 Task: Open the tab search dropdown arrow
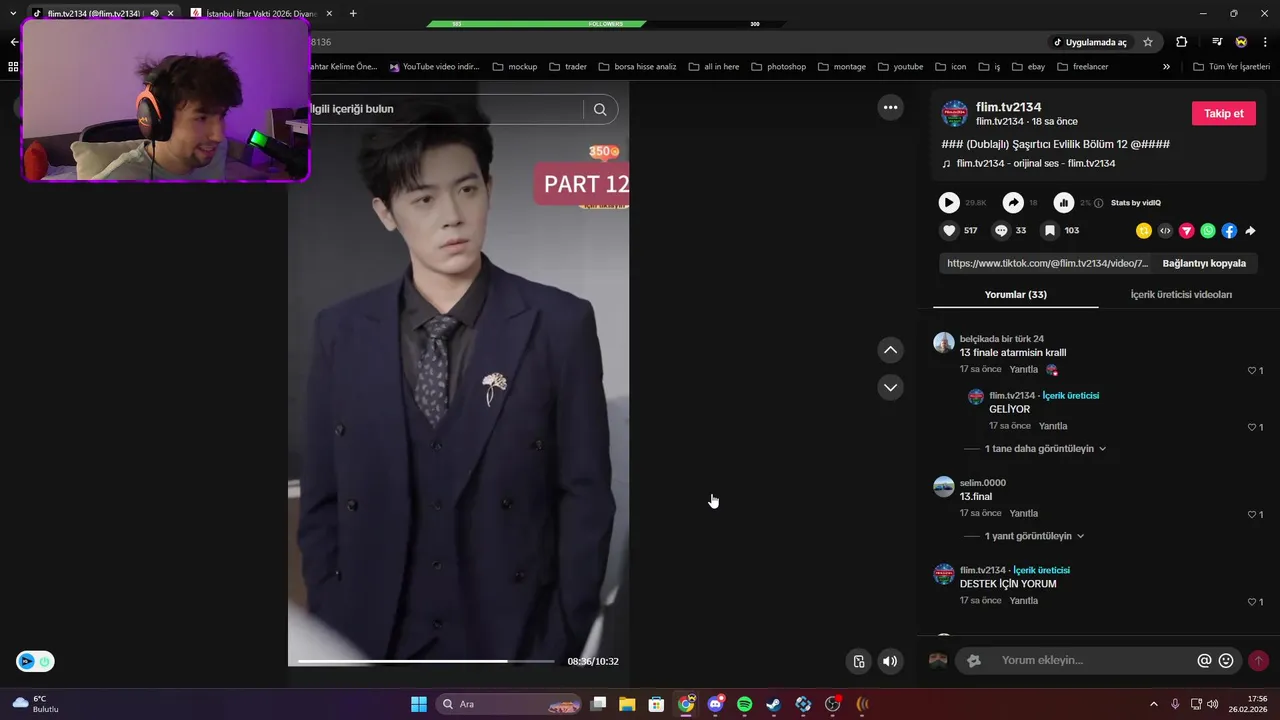coord(13,13)
